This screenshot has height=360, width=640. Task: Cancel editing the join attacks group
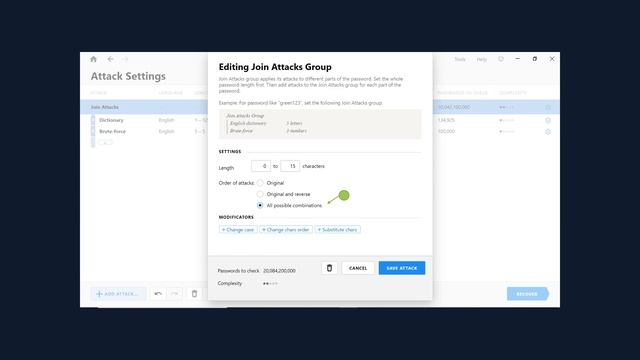tap(358, 268)
